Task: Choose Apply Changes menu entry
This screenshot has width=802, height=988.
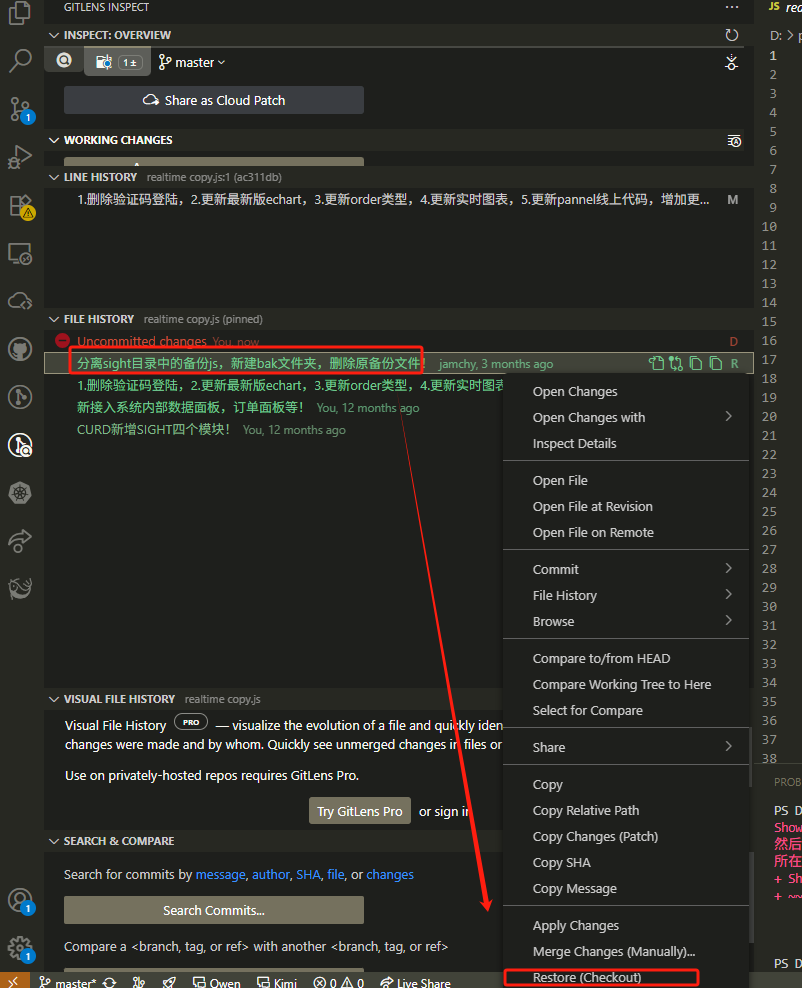Action: [626, 926]
